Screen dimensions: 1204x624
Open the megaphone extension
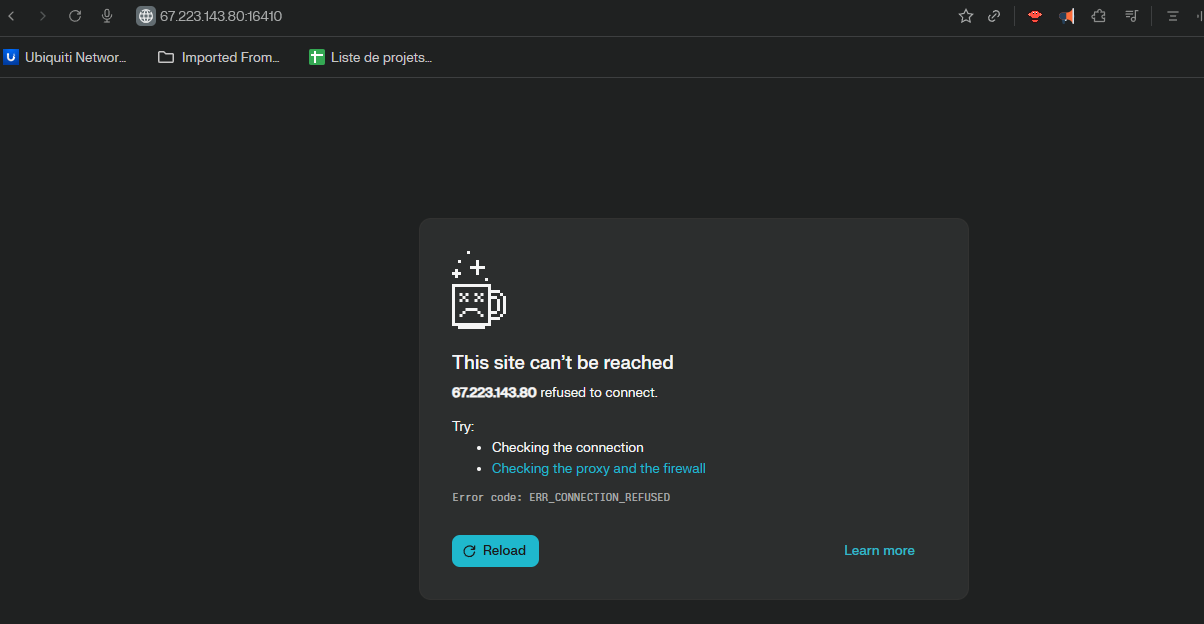coord(1067,16)
